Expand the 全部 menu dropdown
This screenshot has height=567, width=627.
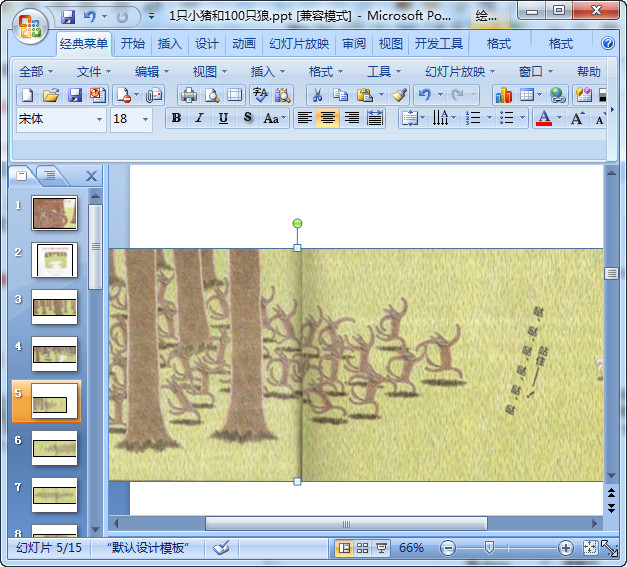click(x=36, y=72)
